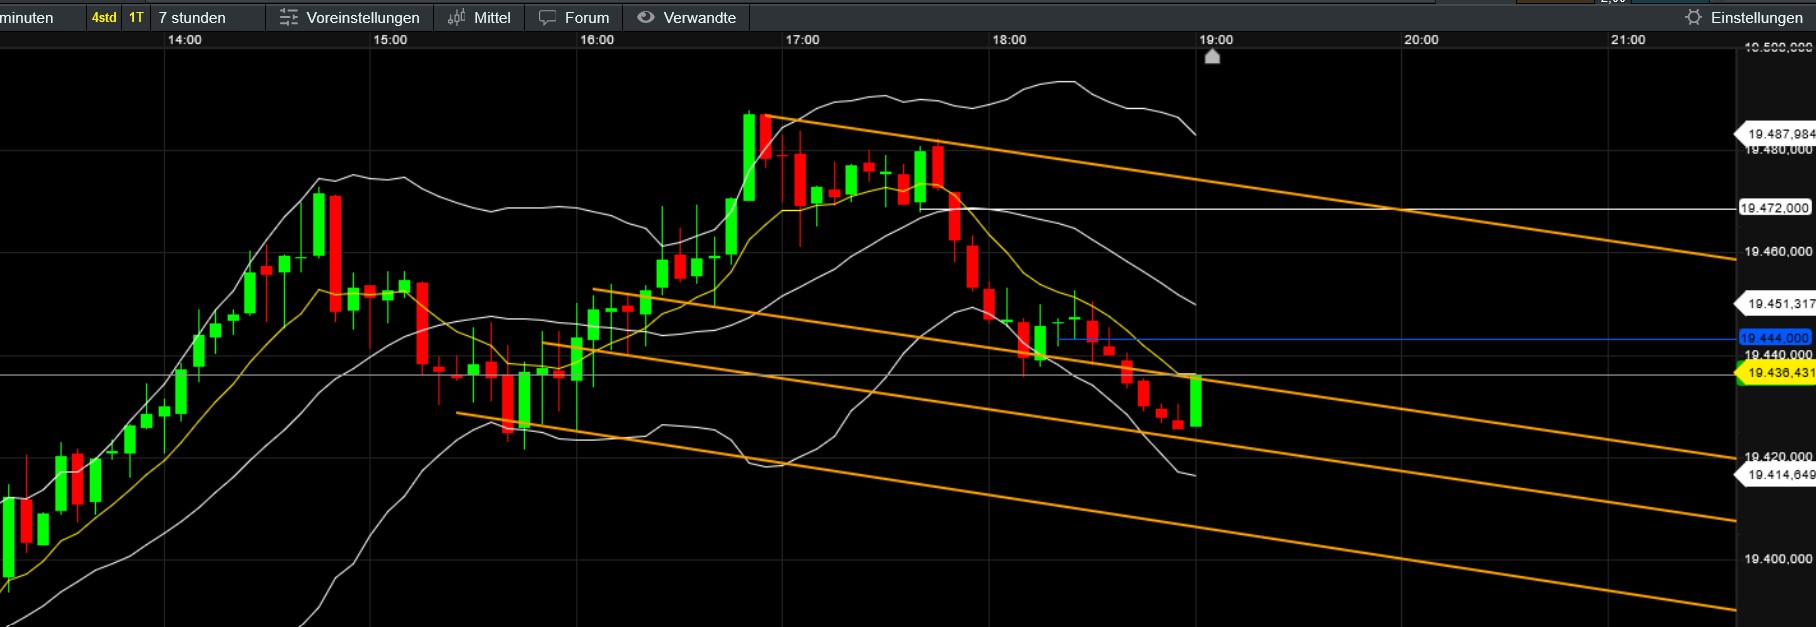Open the Forum speech bubble icon
Screen dimensions: 1816x627
[x=547, y=17]
